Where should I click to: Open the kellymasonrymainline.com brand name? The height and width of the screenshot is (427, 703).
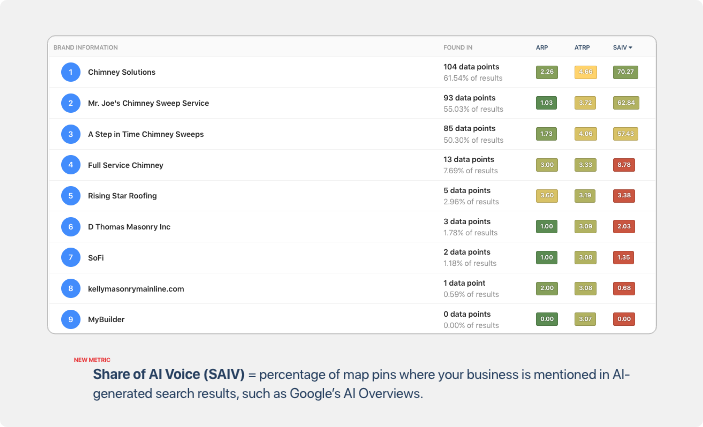click(x=136, y=289)
